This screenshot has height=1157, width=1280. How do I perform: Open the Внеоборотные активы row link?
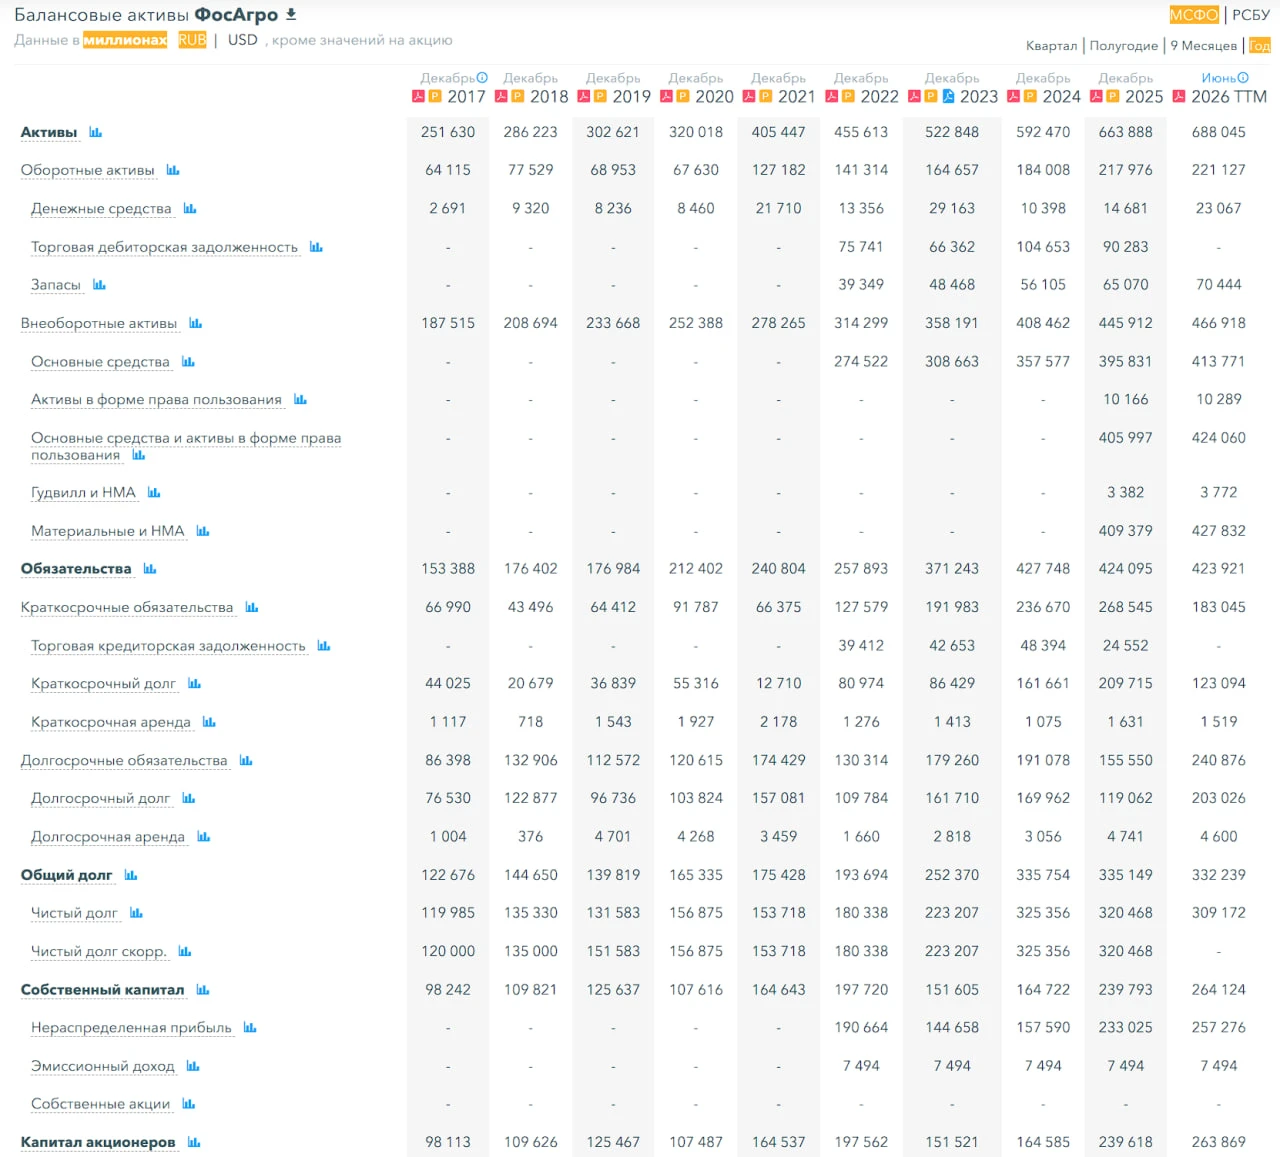click(99, 324)
